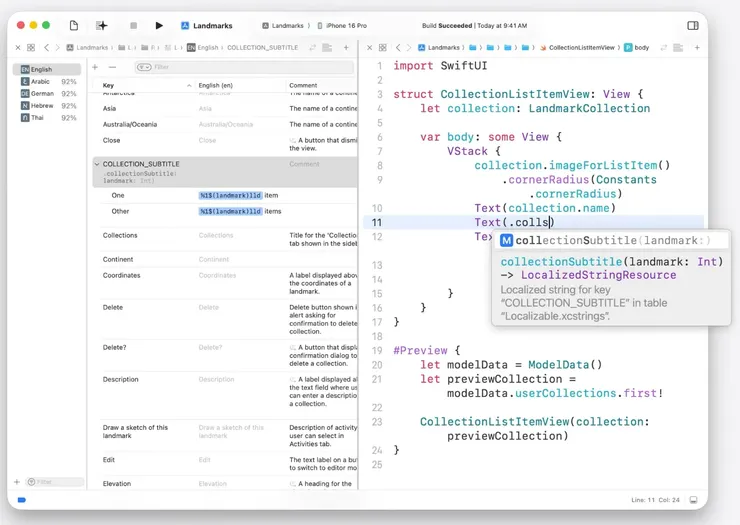
Task: Select German language at 92%
Action: (47, 93)
